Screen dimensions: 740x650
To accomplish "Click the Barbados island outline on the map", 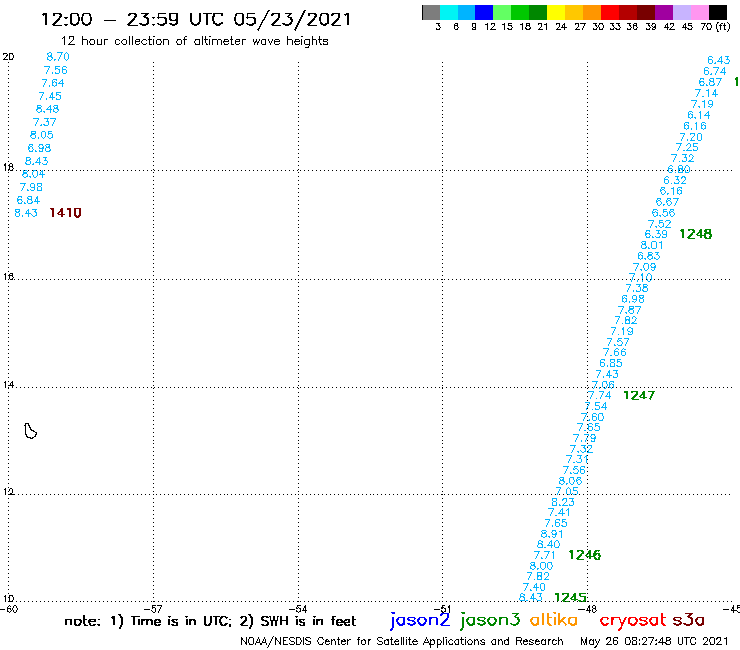I will click(x=31, y=431).
